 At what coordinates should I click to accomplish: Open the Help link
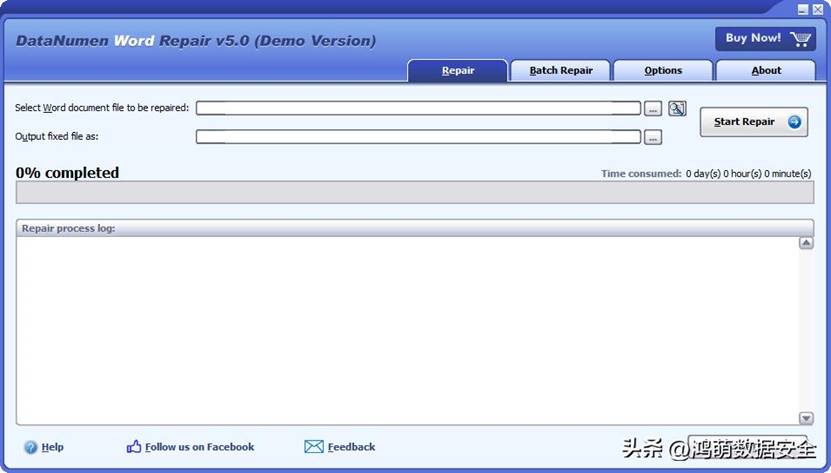coord(52,447)
